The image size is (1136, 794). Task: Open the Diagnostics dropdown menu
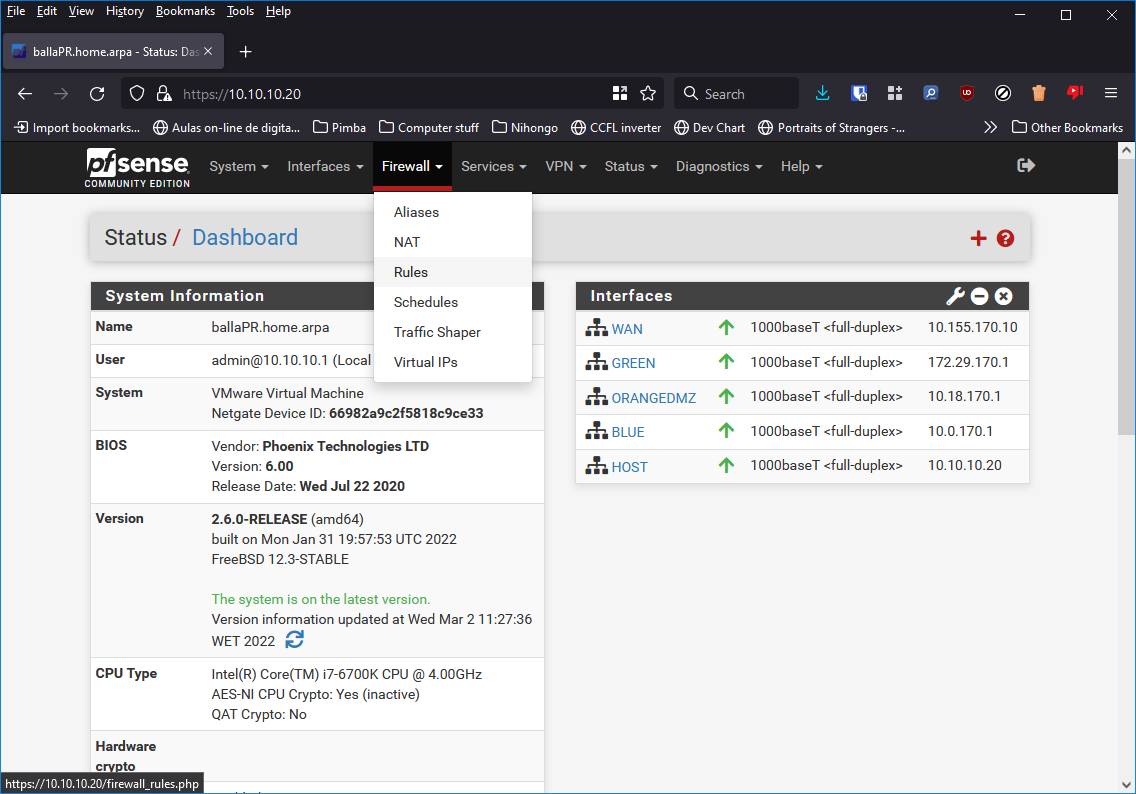(718, 167)
